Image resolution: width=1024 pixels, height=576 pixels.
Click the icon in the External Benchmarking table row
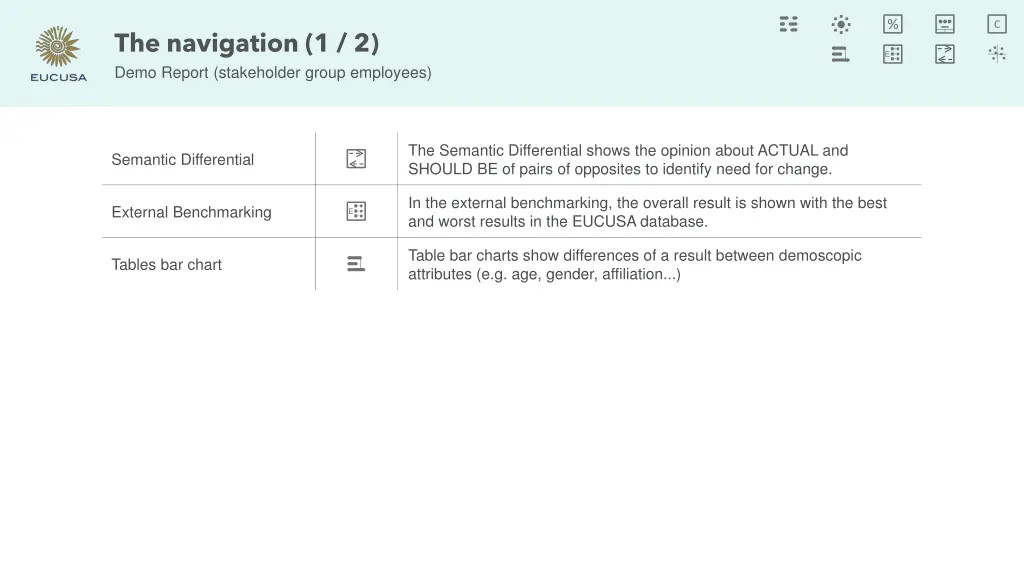356,211
